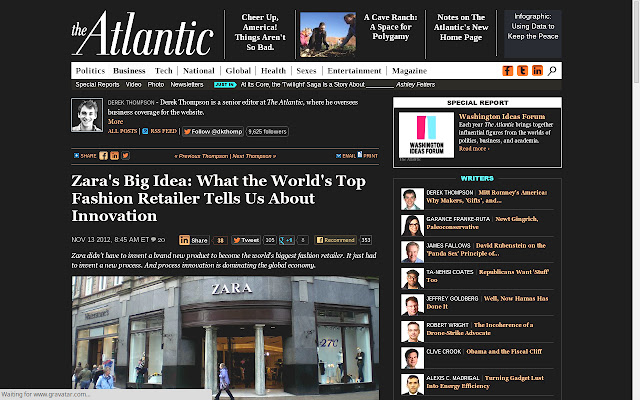Open the Magazine section
The height and width of the screenshot is (400, 640).
pyautogui.click(x=409, y=71)
